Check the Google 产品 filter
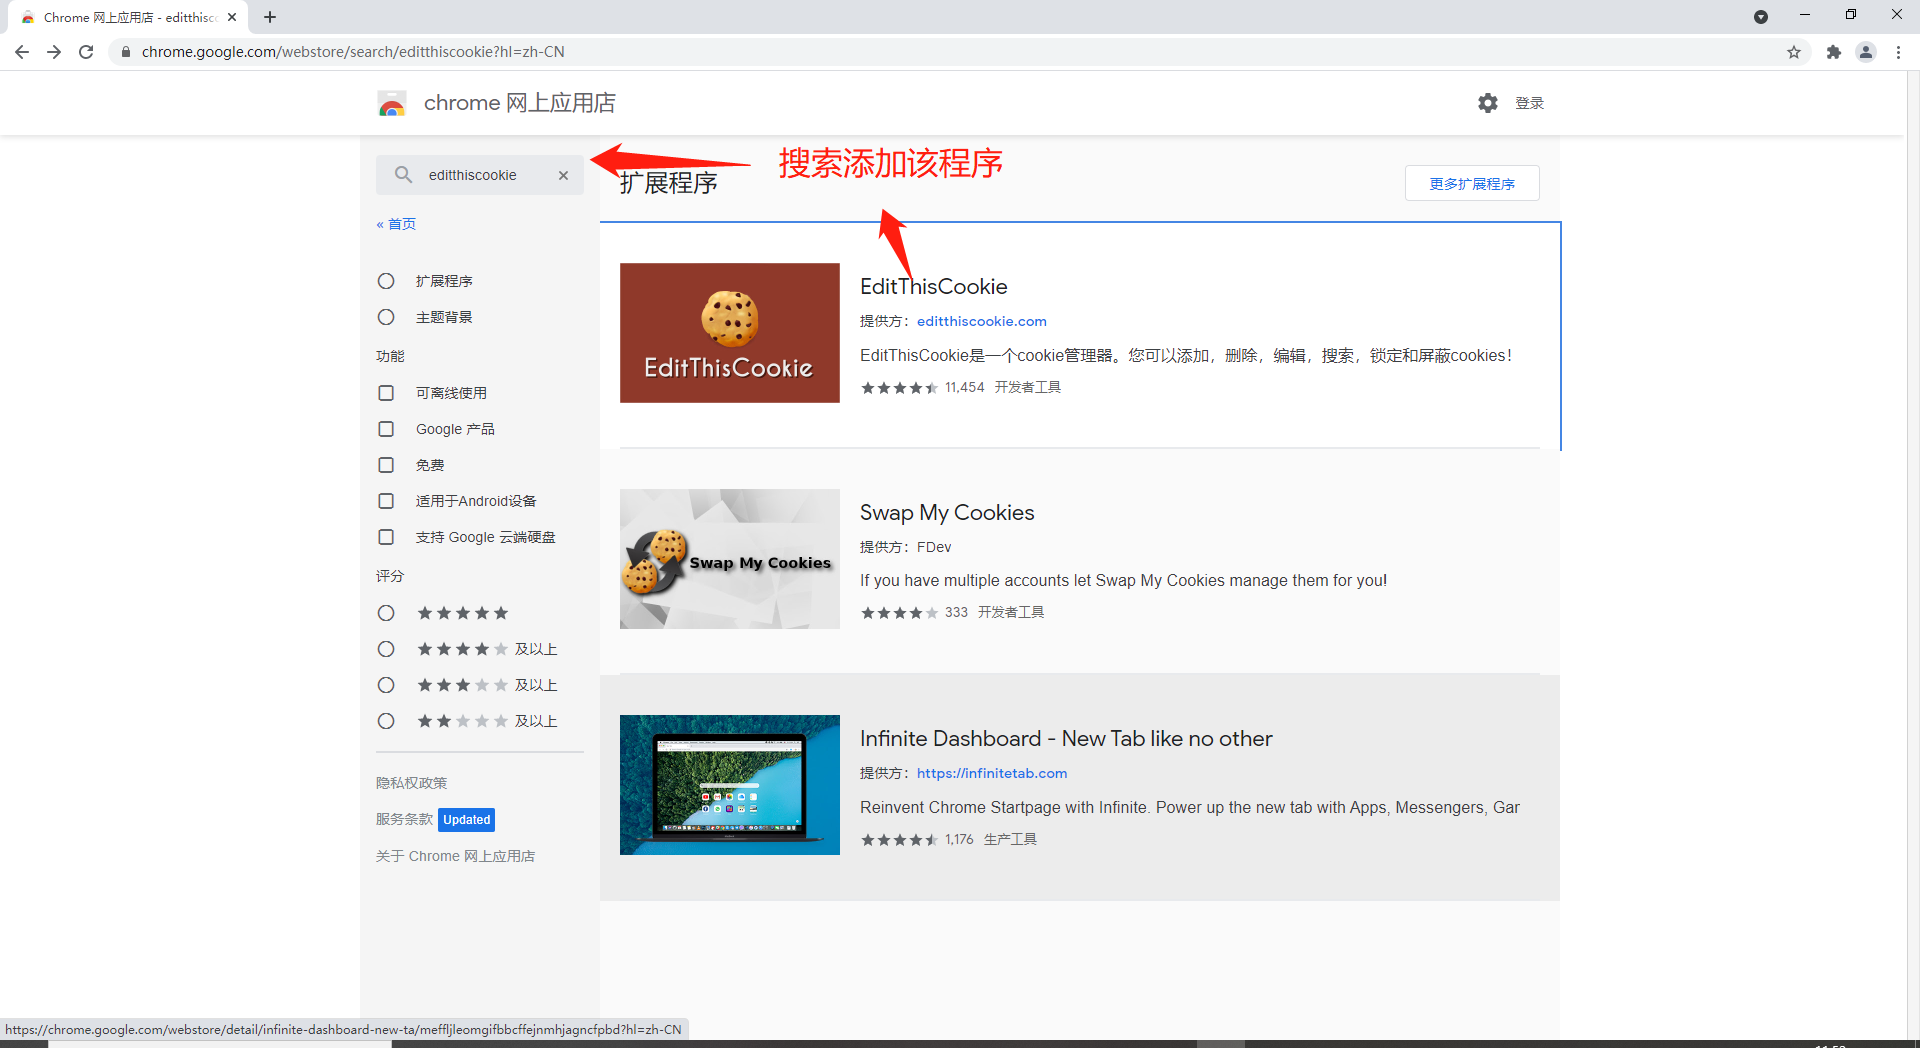The height and width of the screenshot is (1048, 1920). (386, 429)
